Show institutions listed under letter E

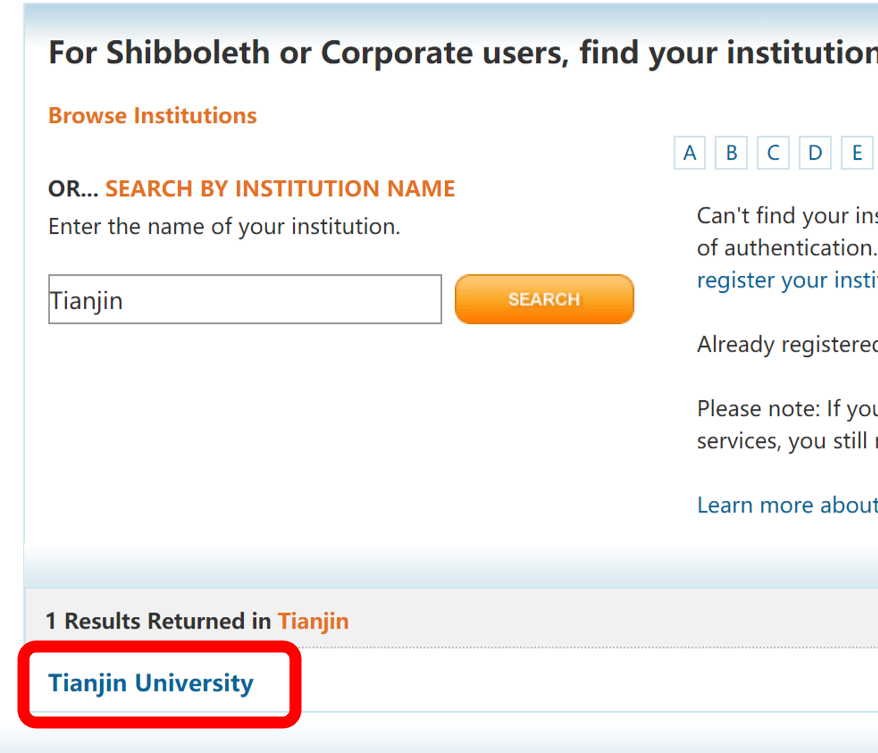(857, 153)
